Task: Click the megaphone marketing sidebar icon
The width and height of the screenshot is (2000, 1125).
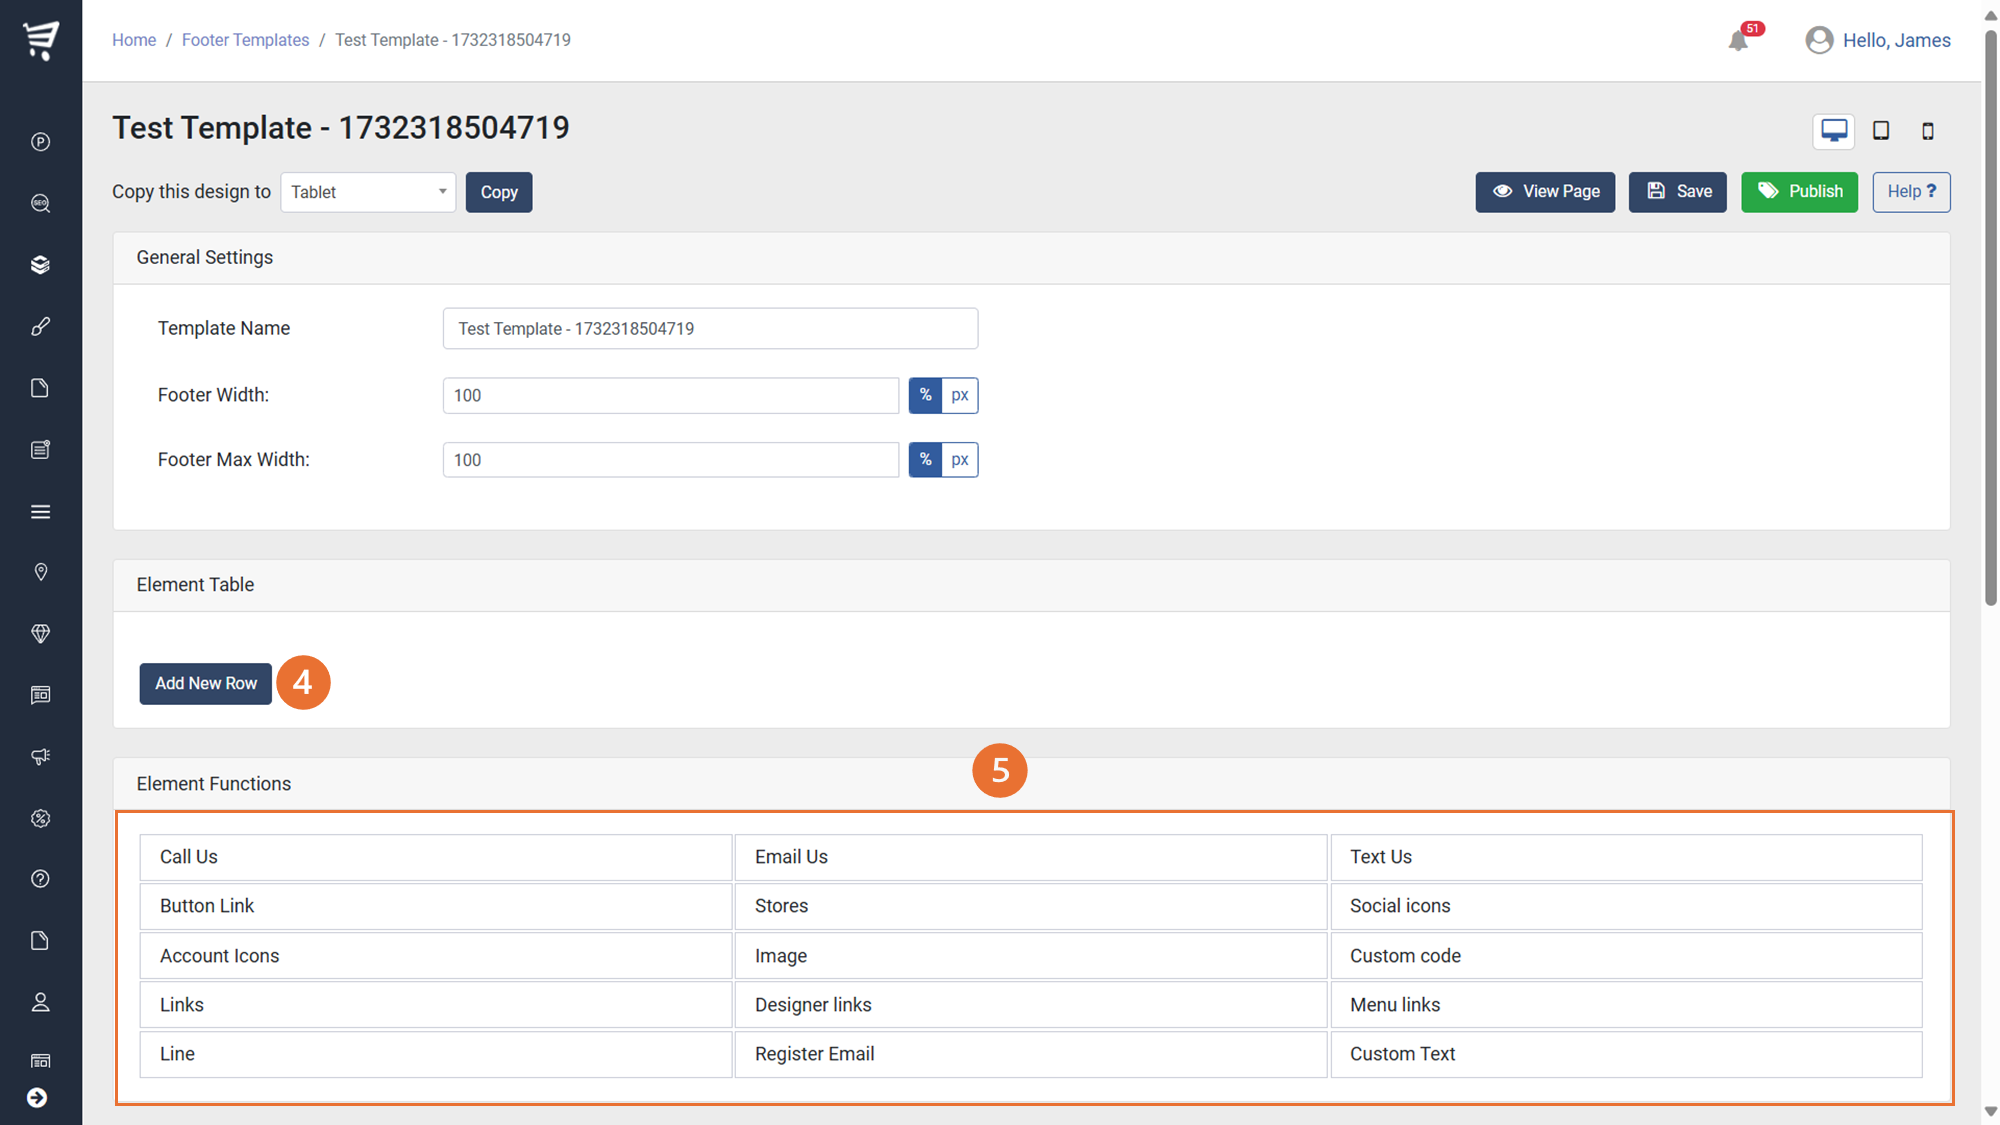Action: [41, 757]
